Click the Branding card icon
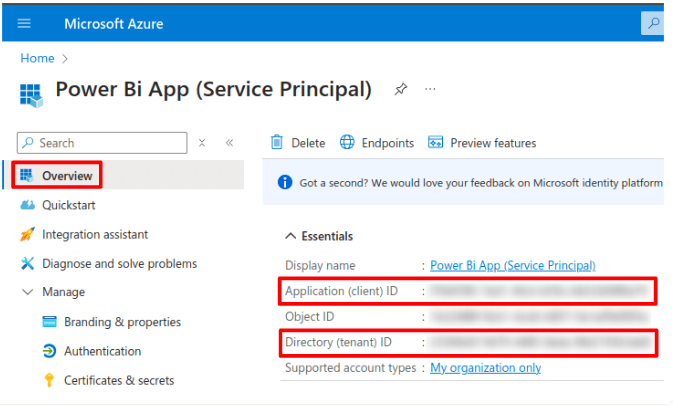 click(x=49, y=322)
